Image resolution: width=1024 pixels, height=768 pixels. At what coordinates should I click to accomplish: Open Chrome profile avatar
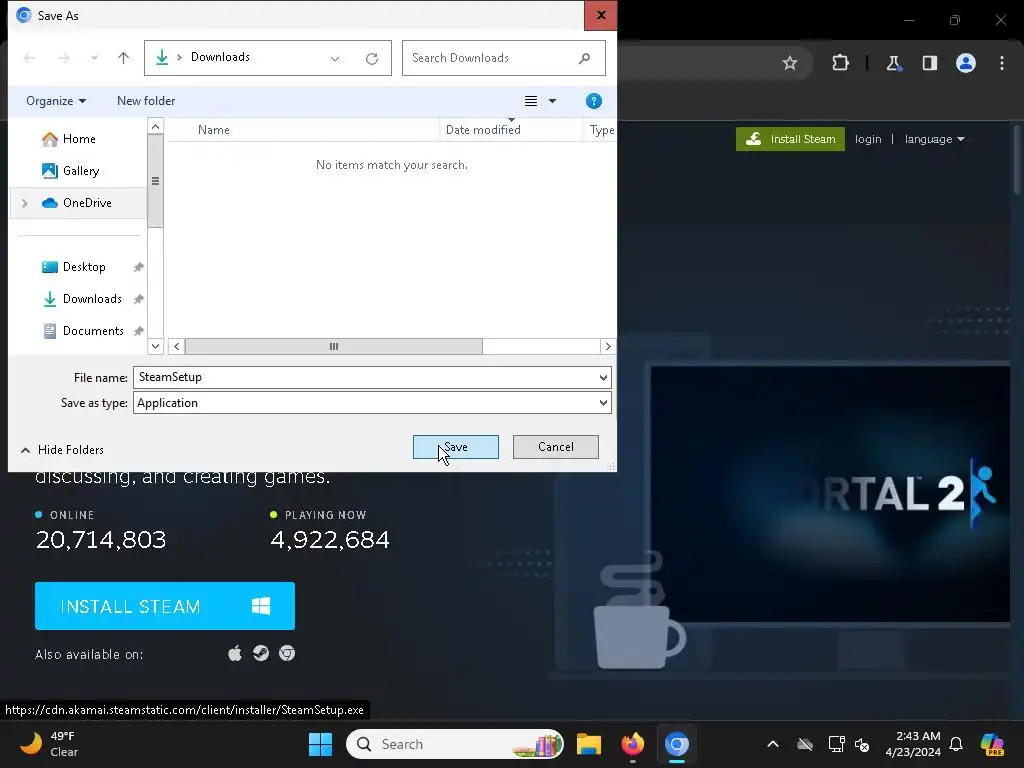pyautogui.click(x=966, y=63)
